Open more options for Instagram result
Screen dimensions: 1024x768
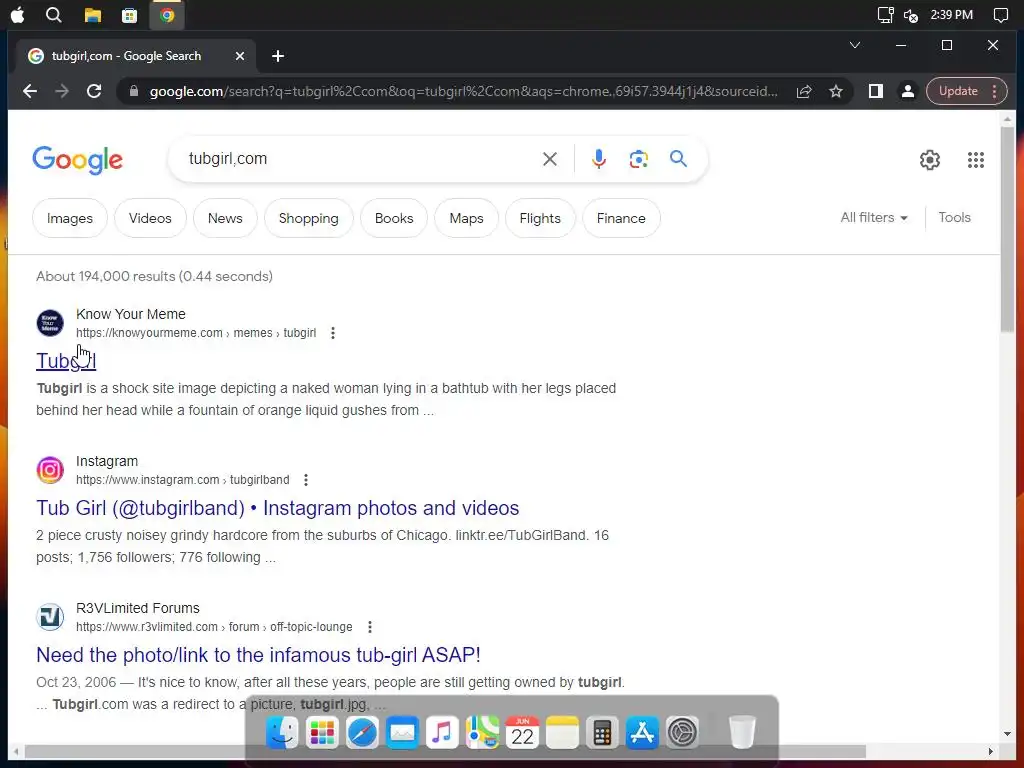[x=306, y=480]
